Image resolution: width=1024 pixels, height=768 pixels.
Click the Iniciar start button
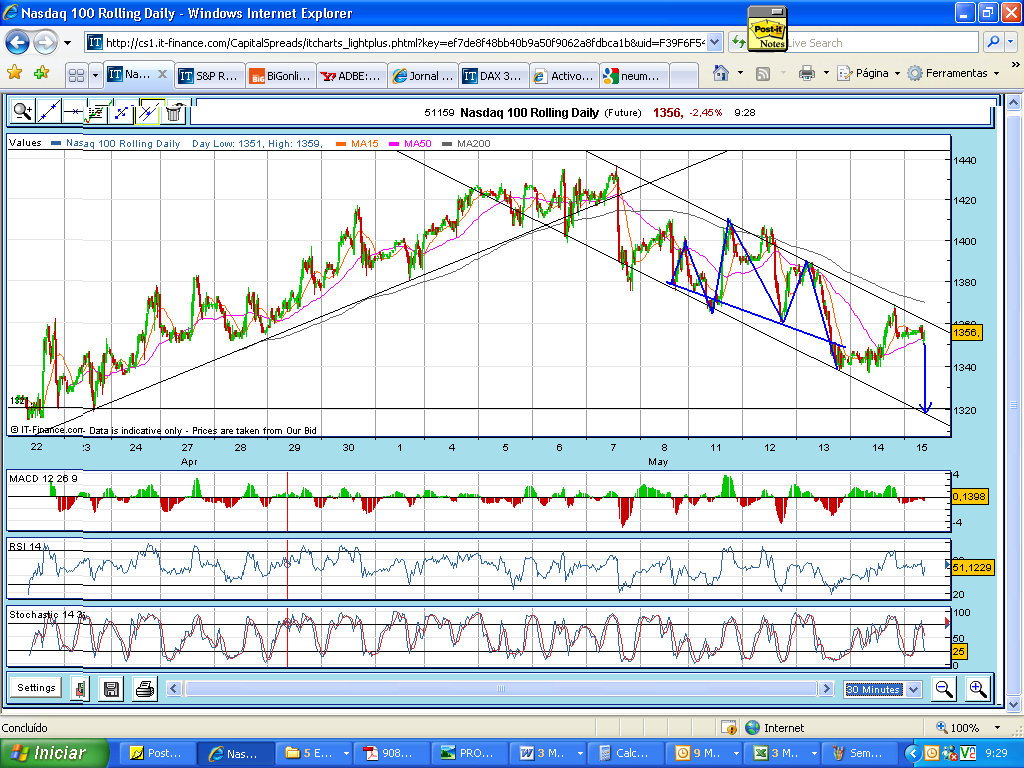click(x=54, y=753)
